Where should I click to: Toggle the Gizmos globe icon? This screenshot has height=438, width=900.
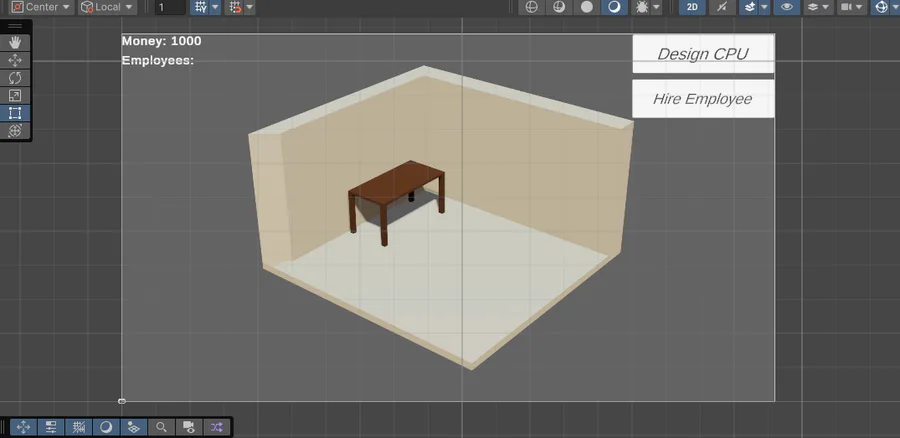881,7
